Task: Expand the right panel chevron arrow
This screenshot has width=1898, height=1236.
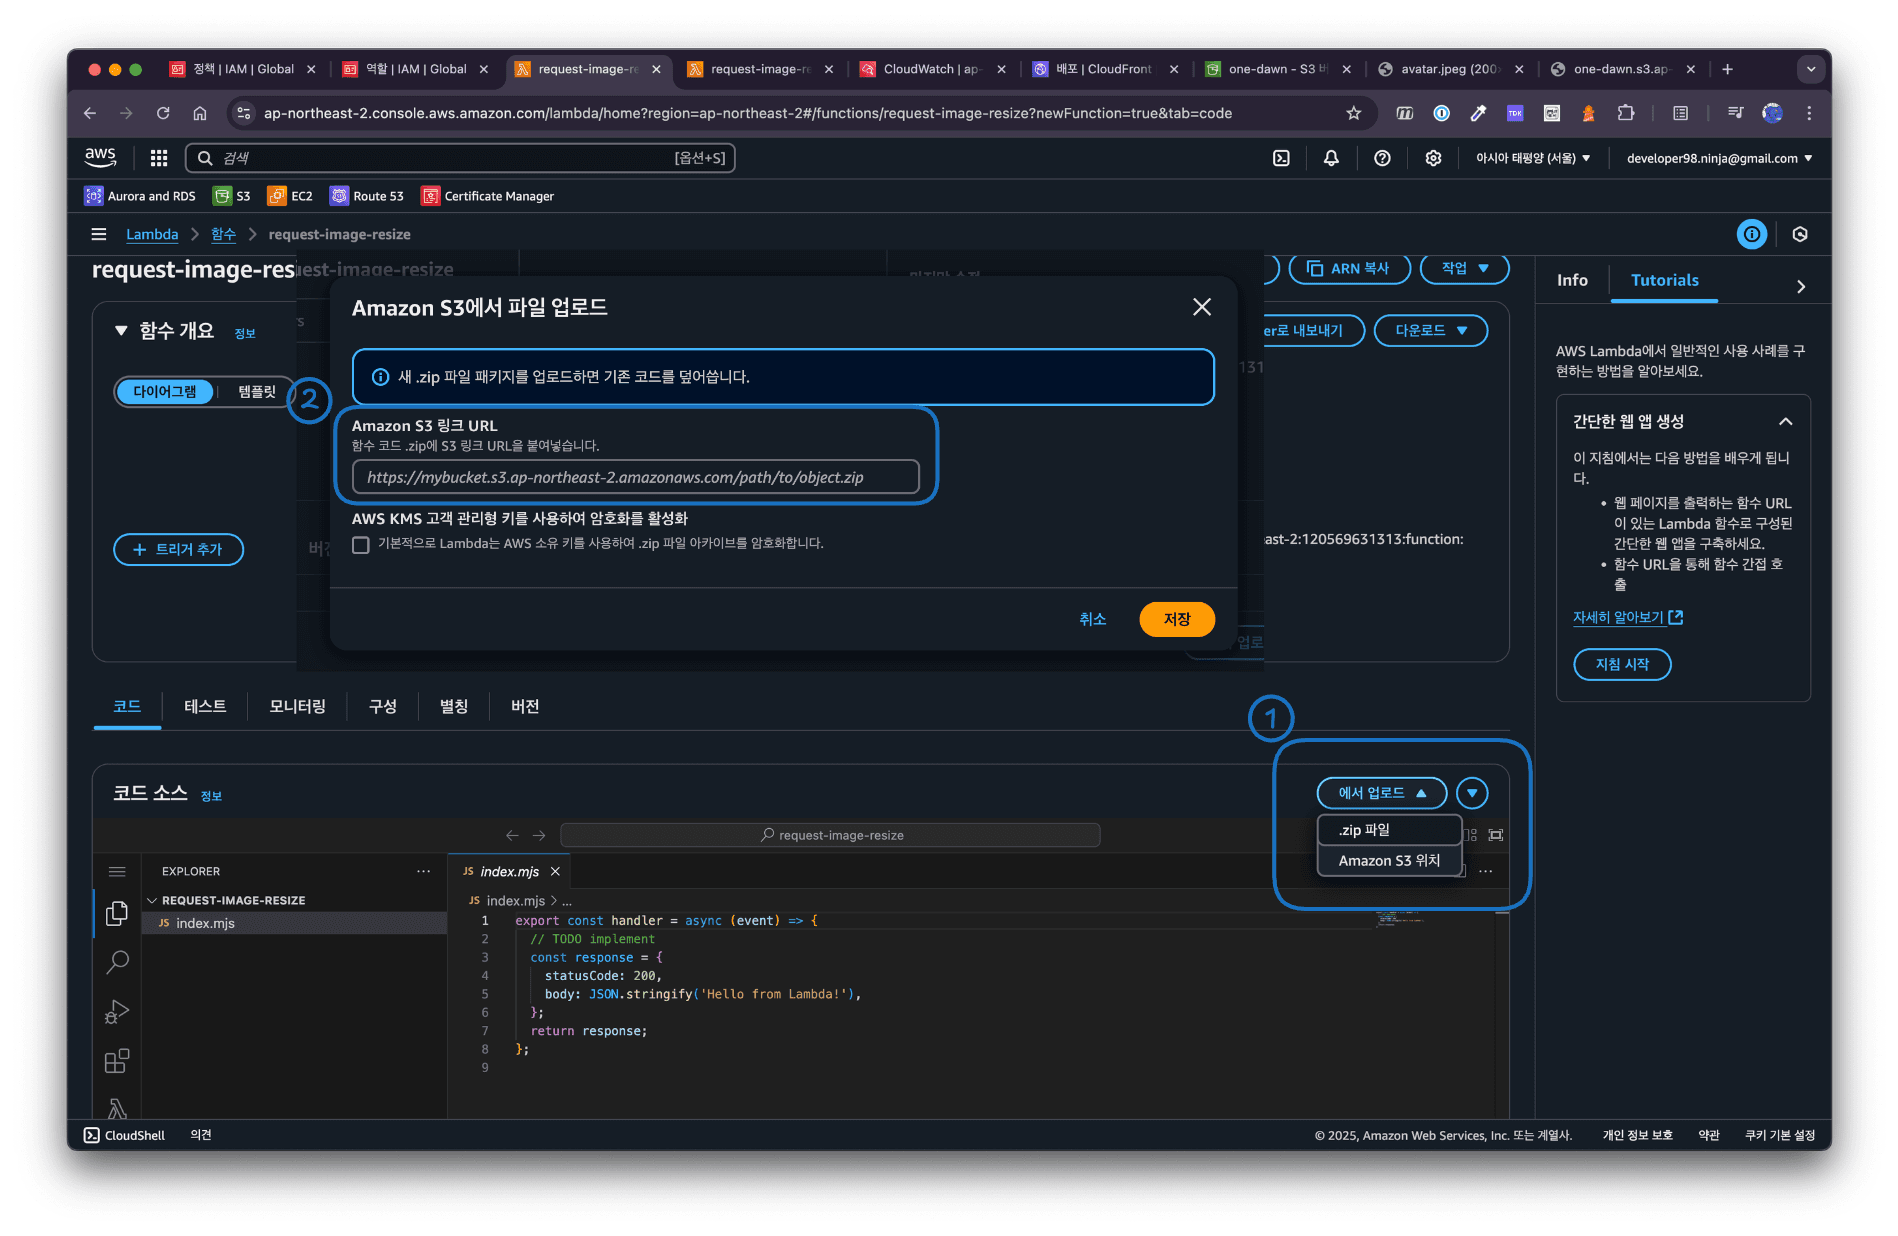Action: click(x=1800, y=286)
